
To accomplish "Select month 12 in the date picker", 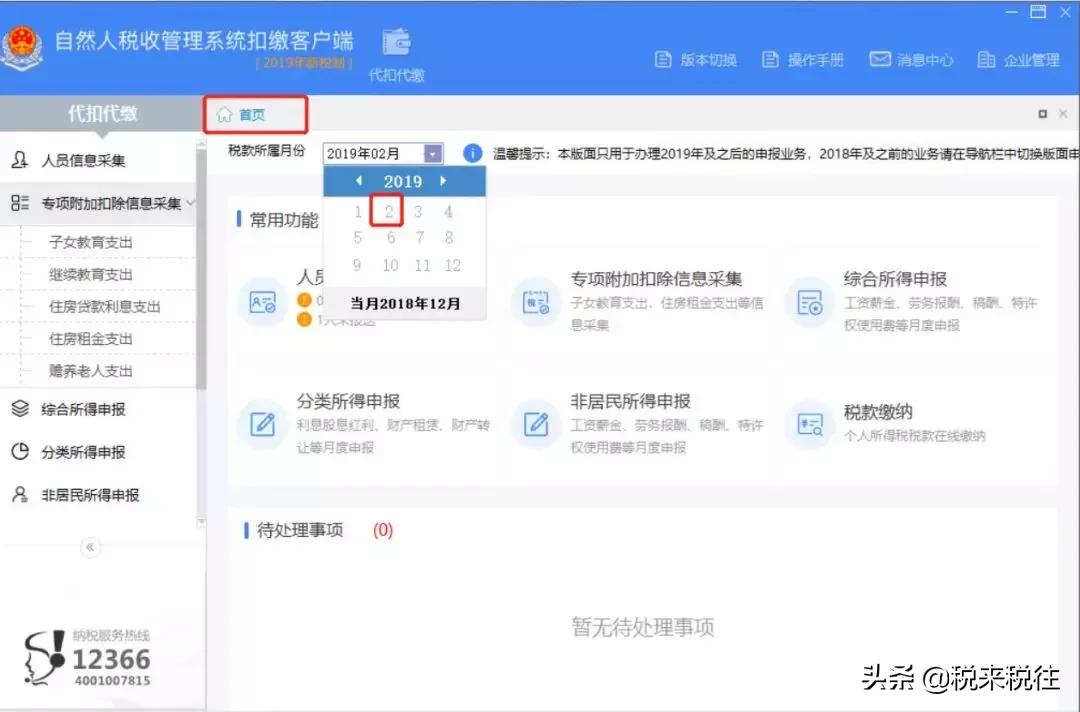I will coord(452,265).
